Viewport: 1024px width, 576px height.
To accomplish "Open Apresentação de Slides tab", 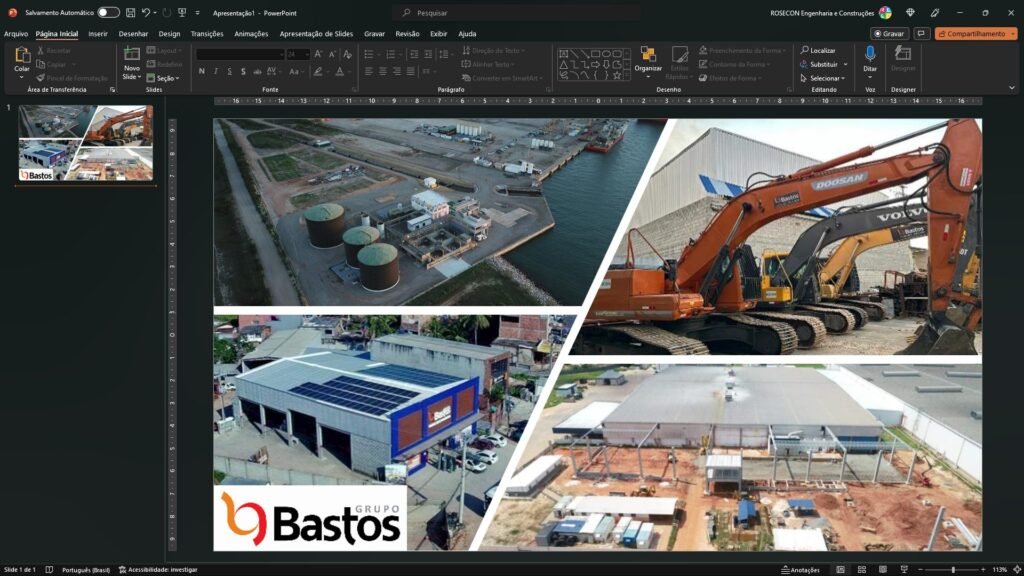I will pos(316,33).
